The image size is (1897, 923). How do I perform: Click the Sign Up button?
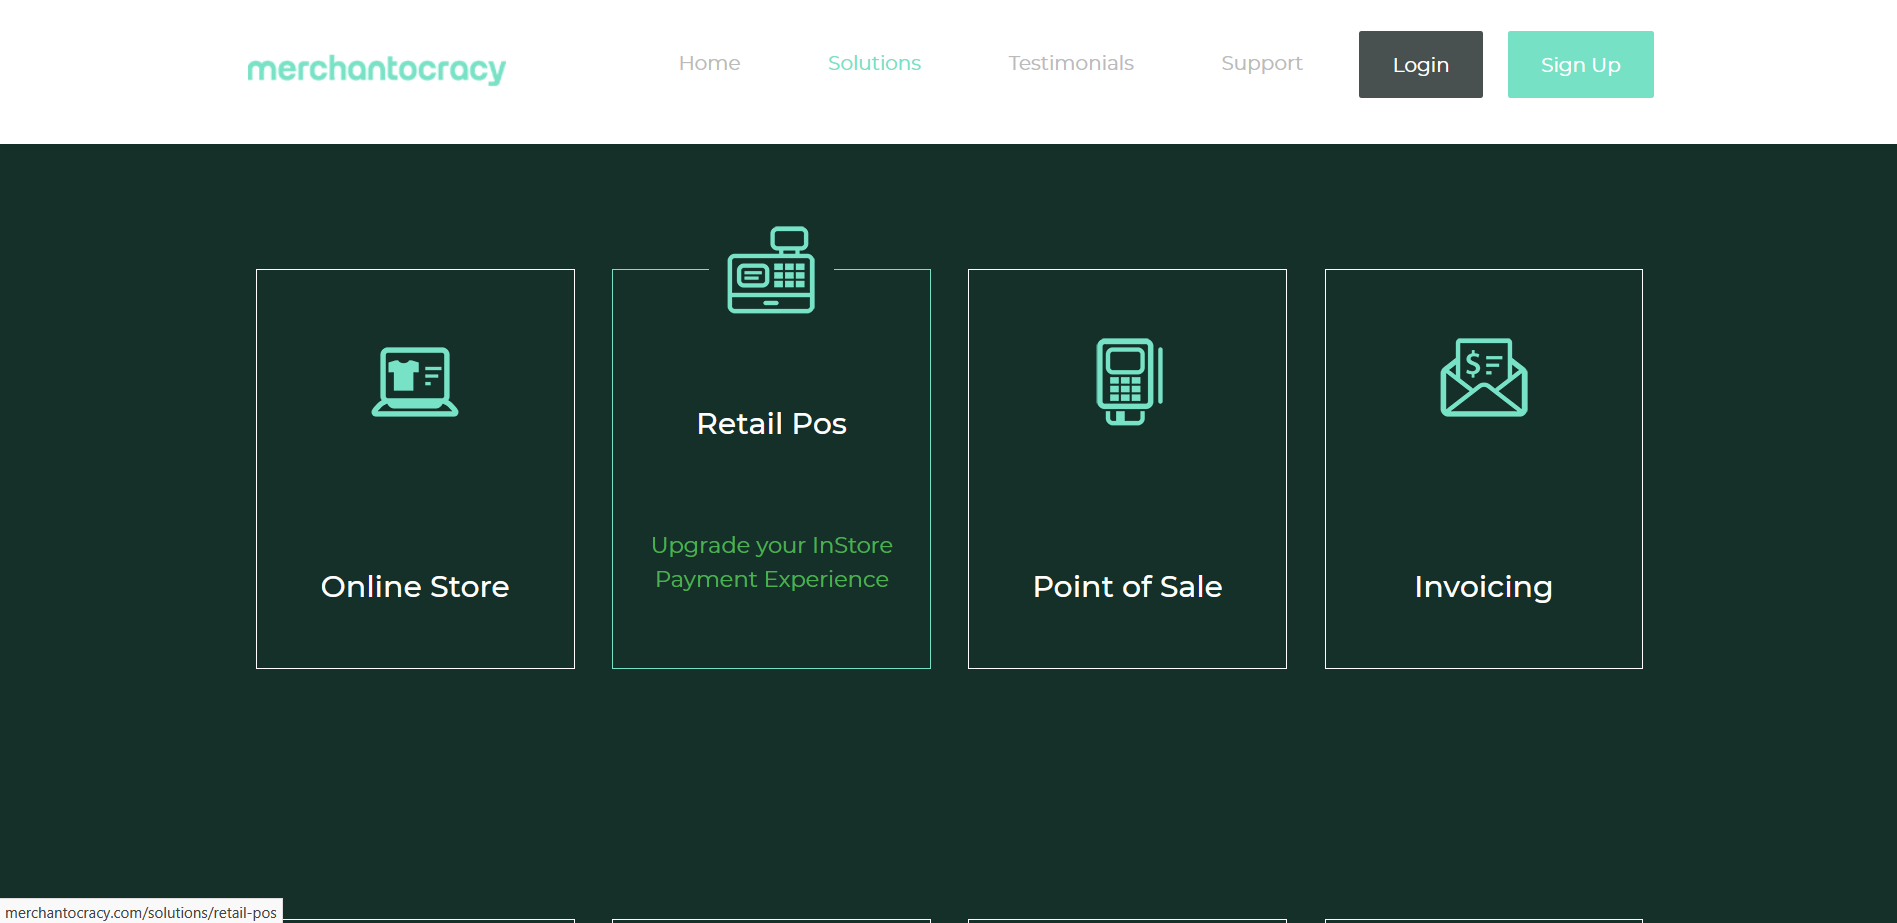(1580, 65)
